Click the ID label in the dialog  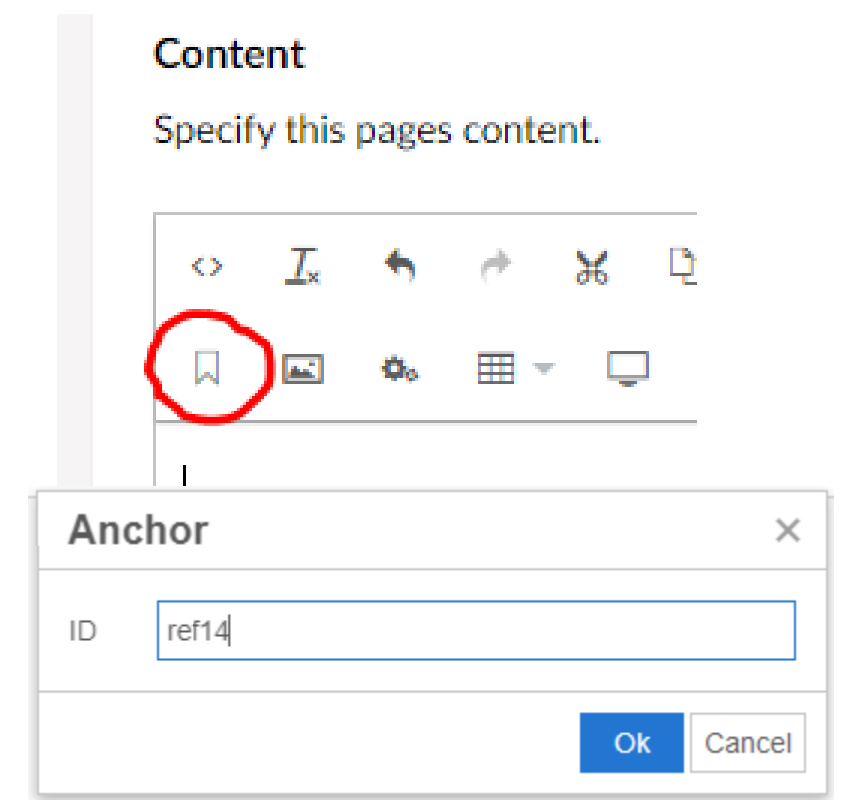point(82,631)
